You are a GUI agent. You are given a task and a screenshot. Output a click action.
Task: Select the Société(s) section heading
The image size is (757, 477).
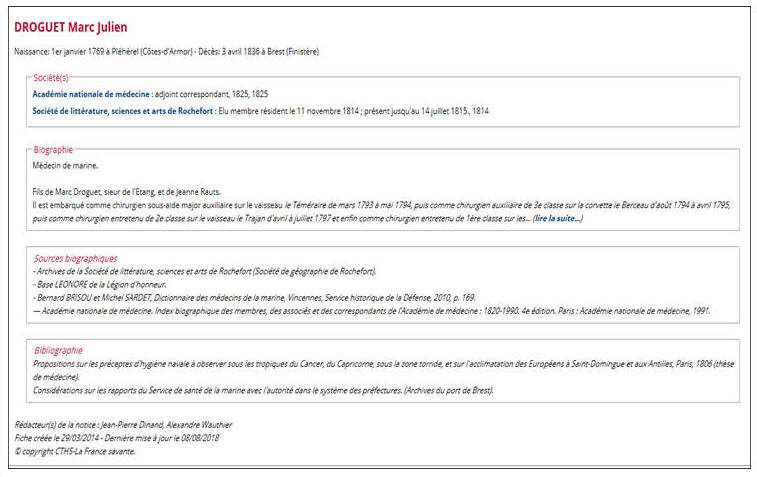point(52,77)
